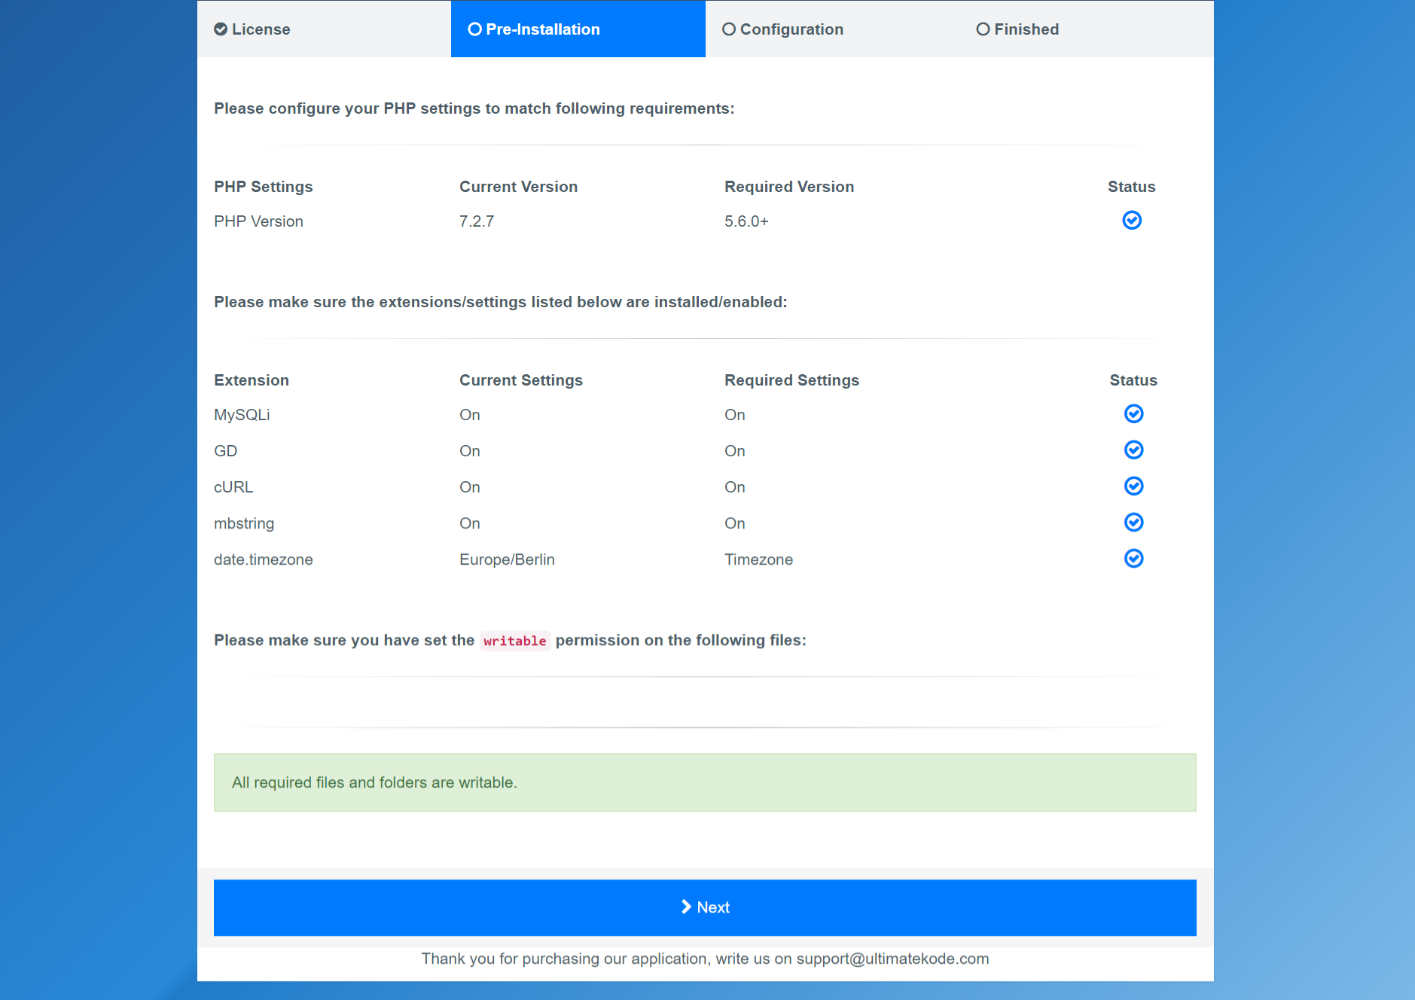Click the Europe/Berlin timezone value
The height and width of the screenshot is (1000, 1415).
click(x=507, y=560)
